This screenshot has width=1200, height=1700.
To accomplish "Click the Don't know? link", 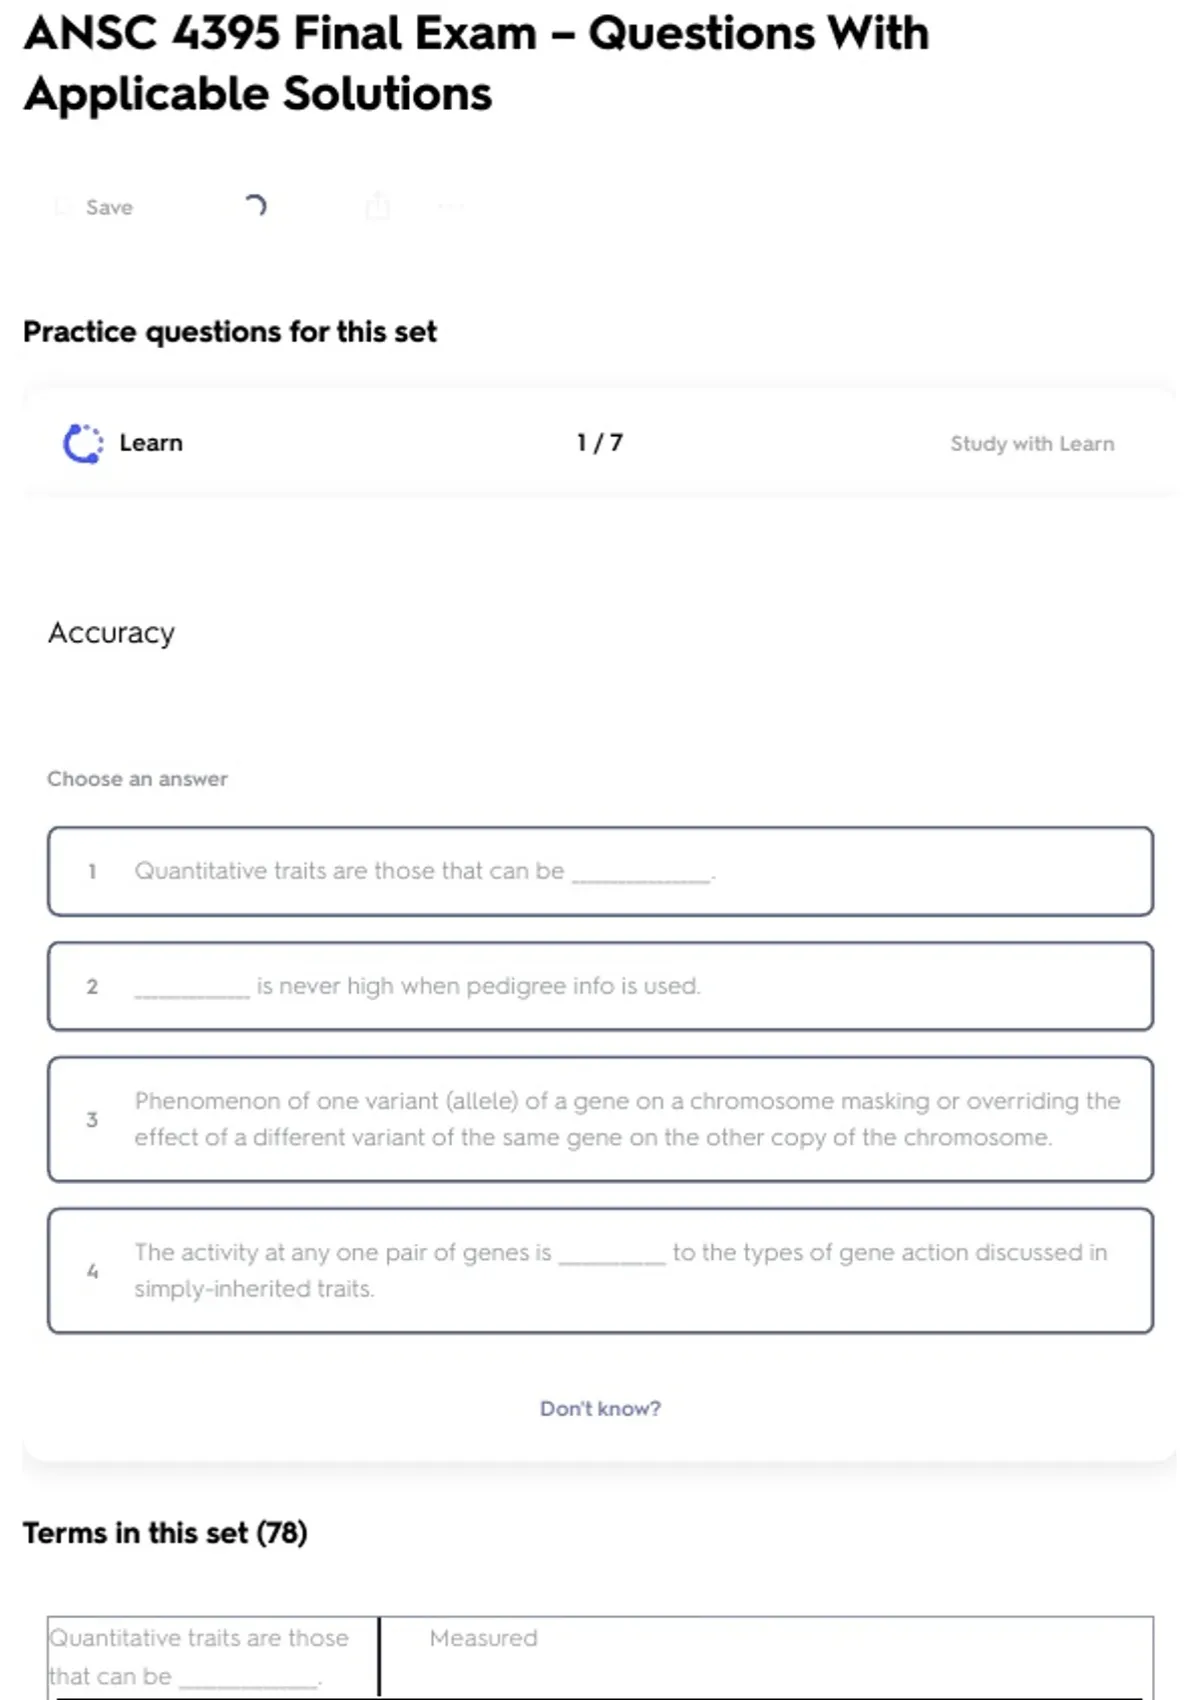I will coord(600,1408).
